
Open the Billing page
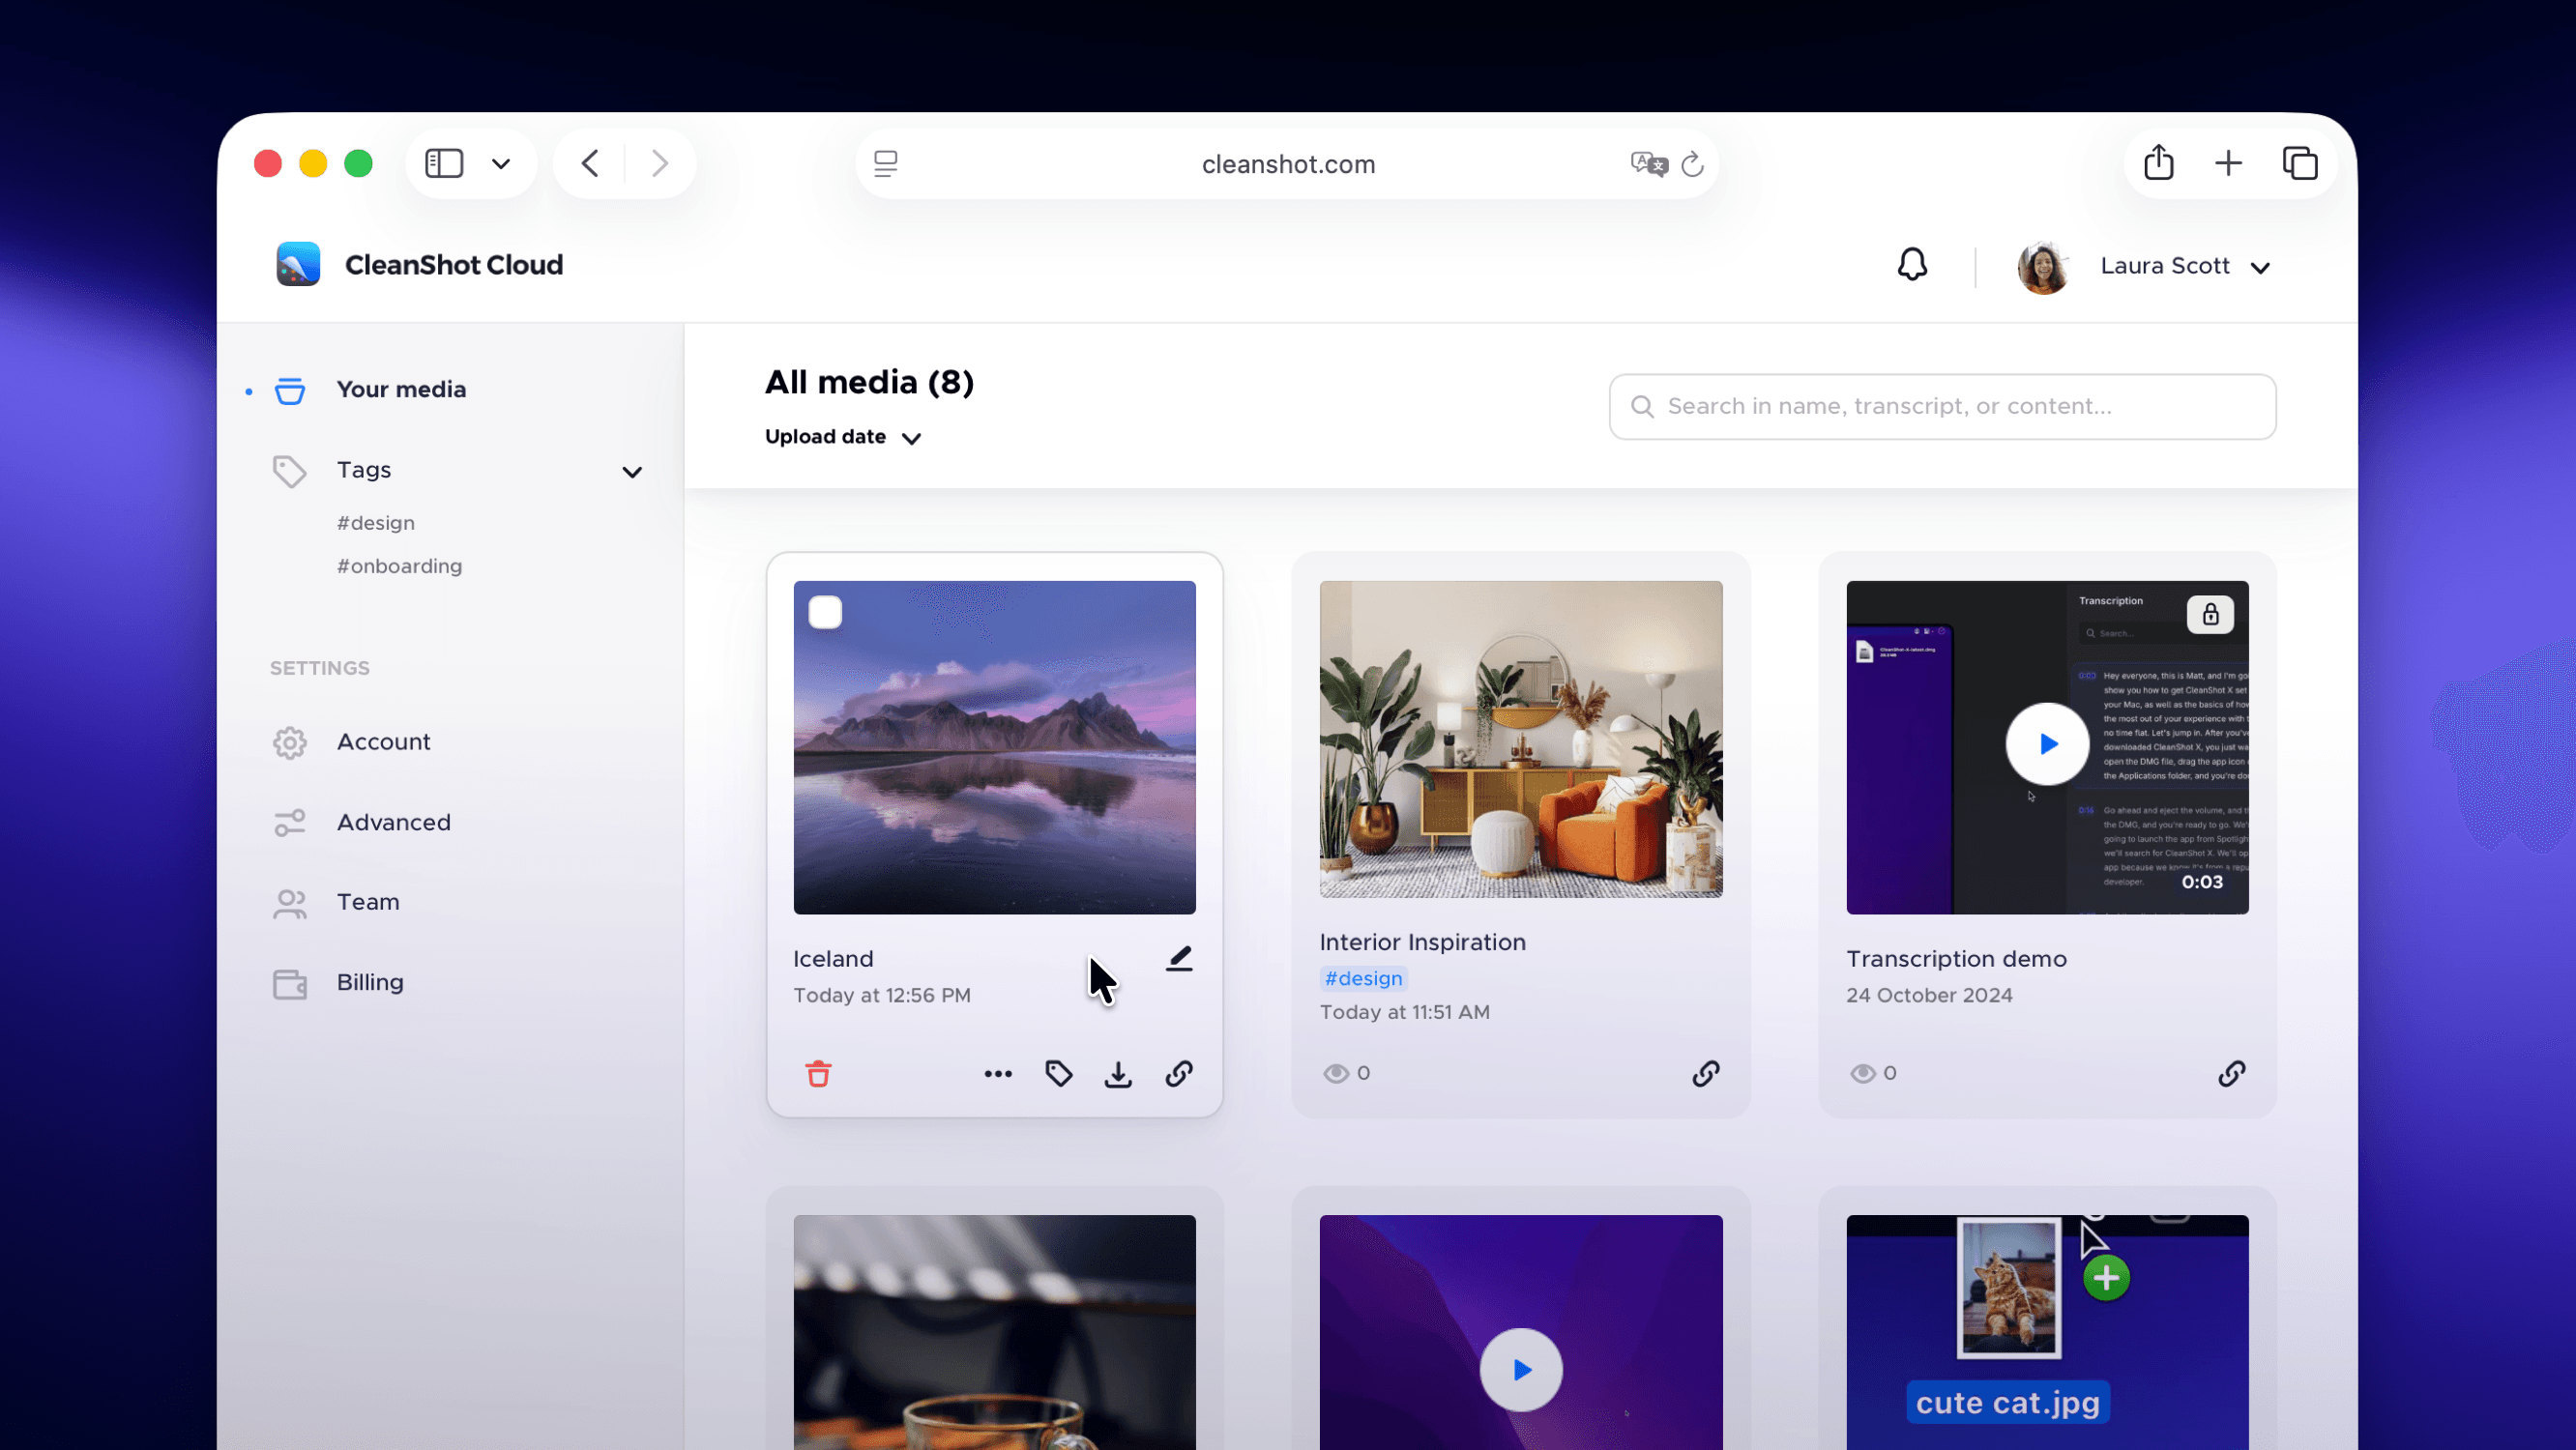click(370, 983)
